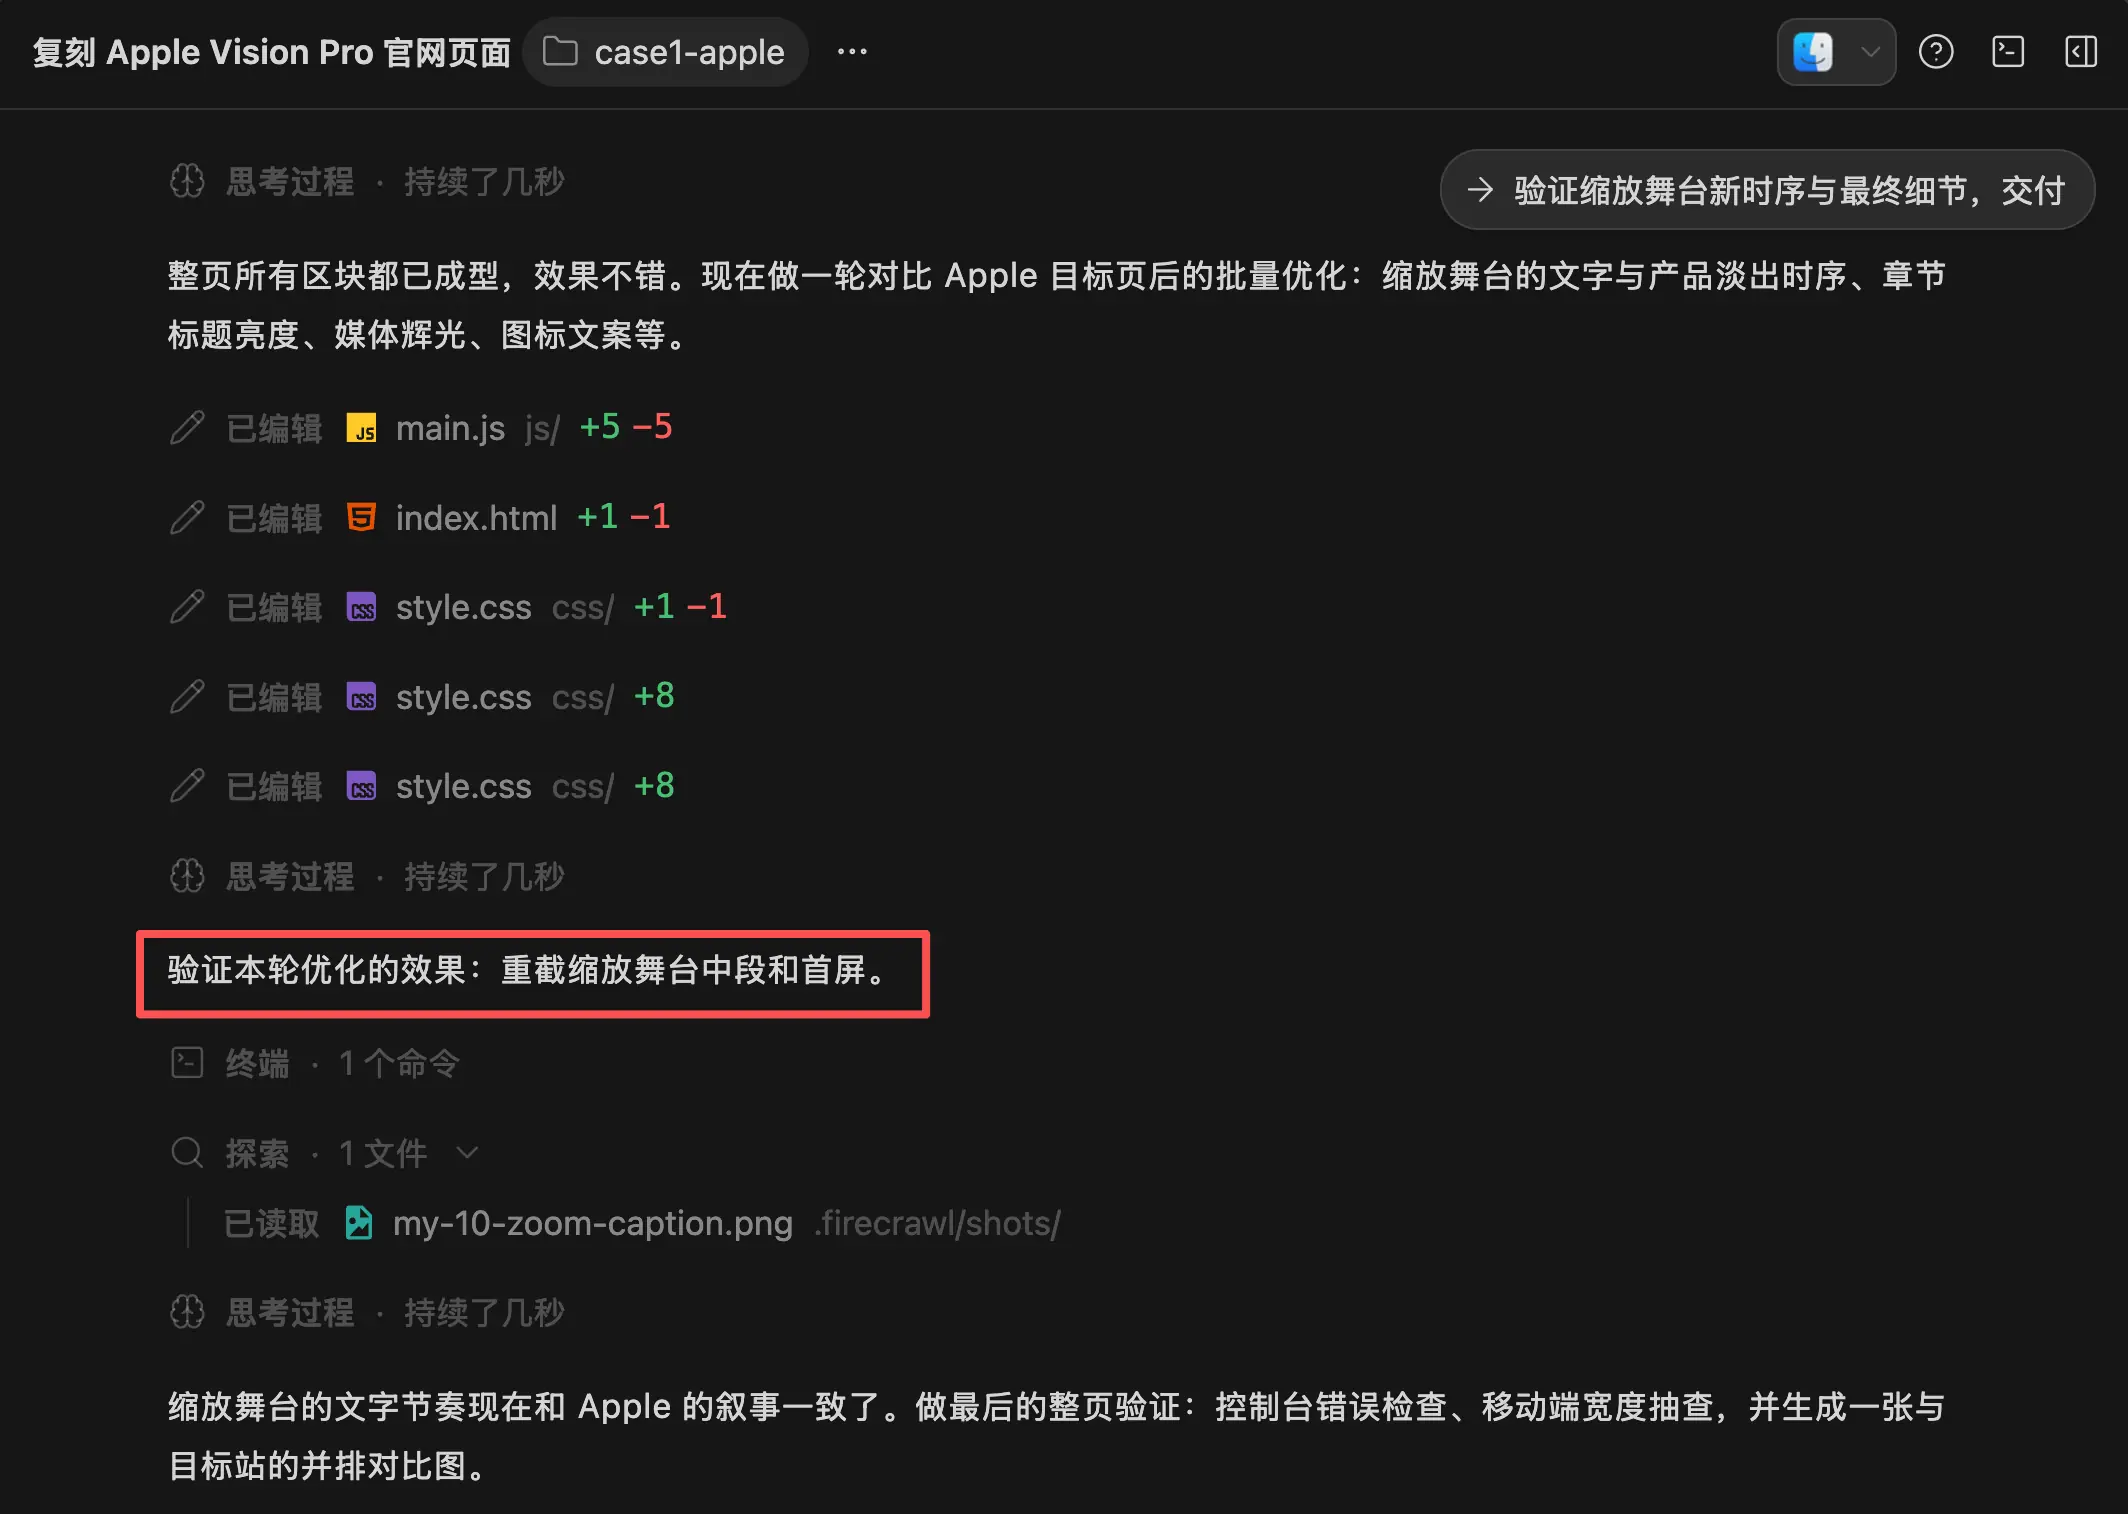
Task: Open the case1-apple folder chip
Action: click(665, 52)
